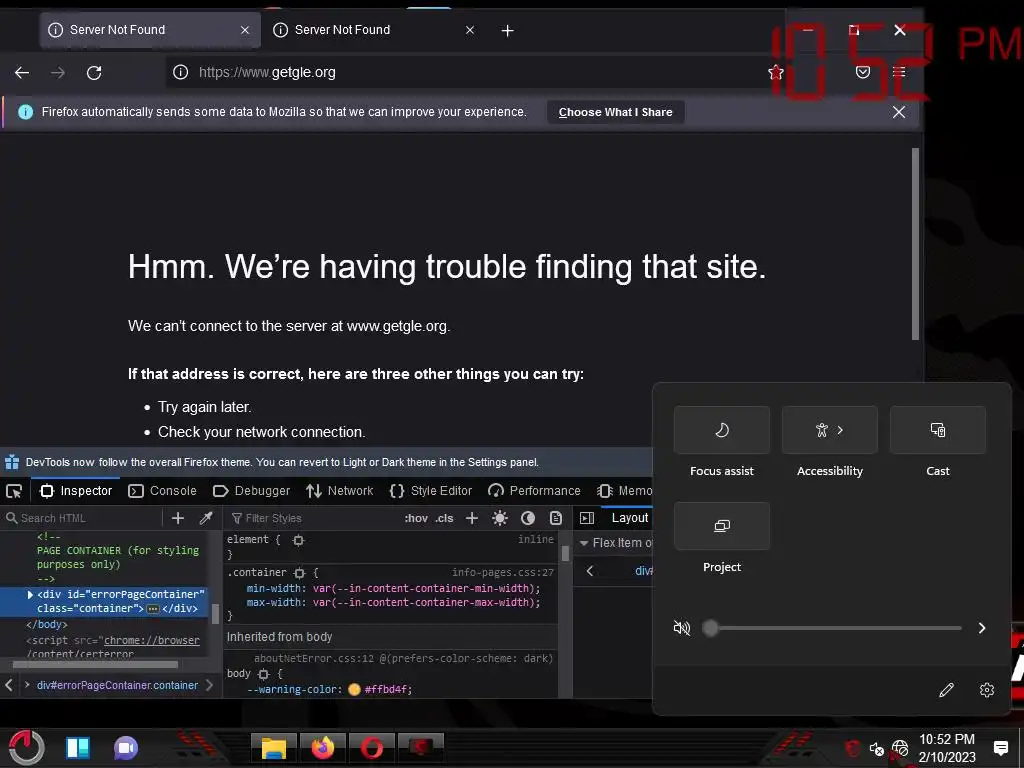Reload the current page

[x=94, y=72]
